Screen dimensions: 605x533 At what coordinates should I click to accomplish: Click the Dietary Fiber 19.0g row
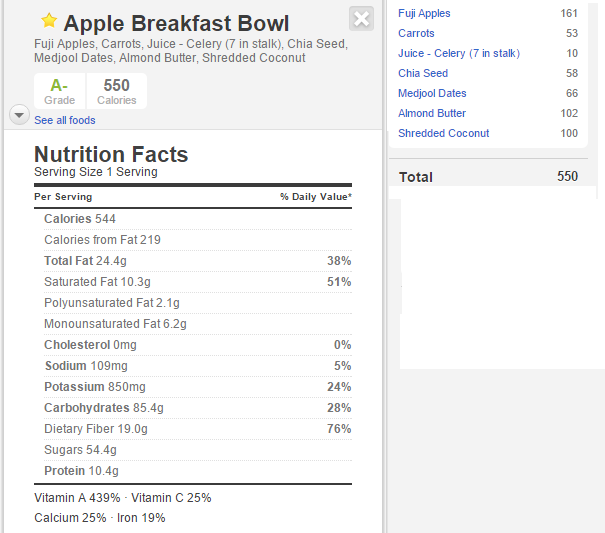(x=193, y=429)
